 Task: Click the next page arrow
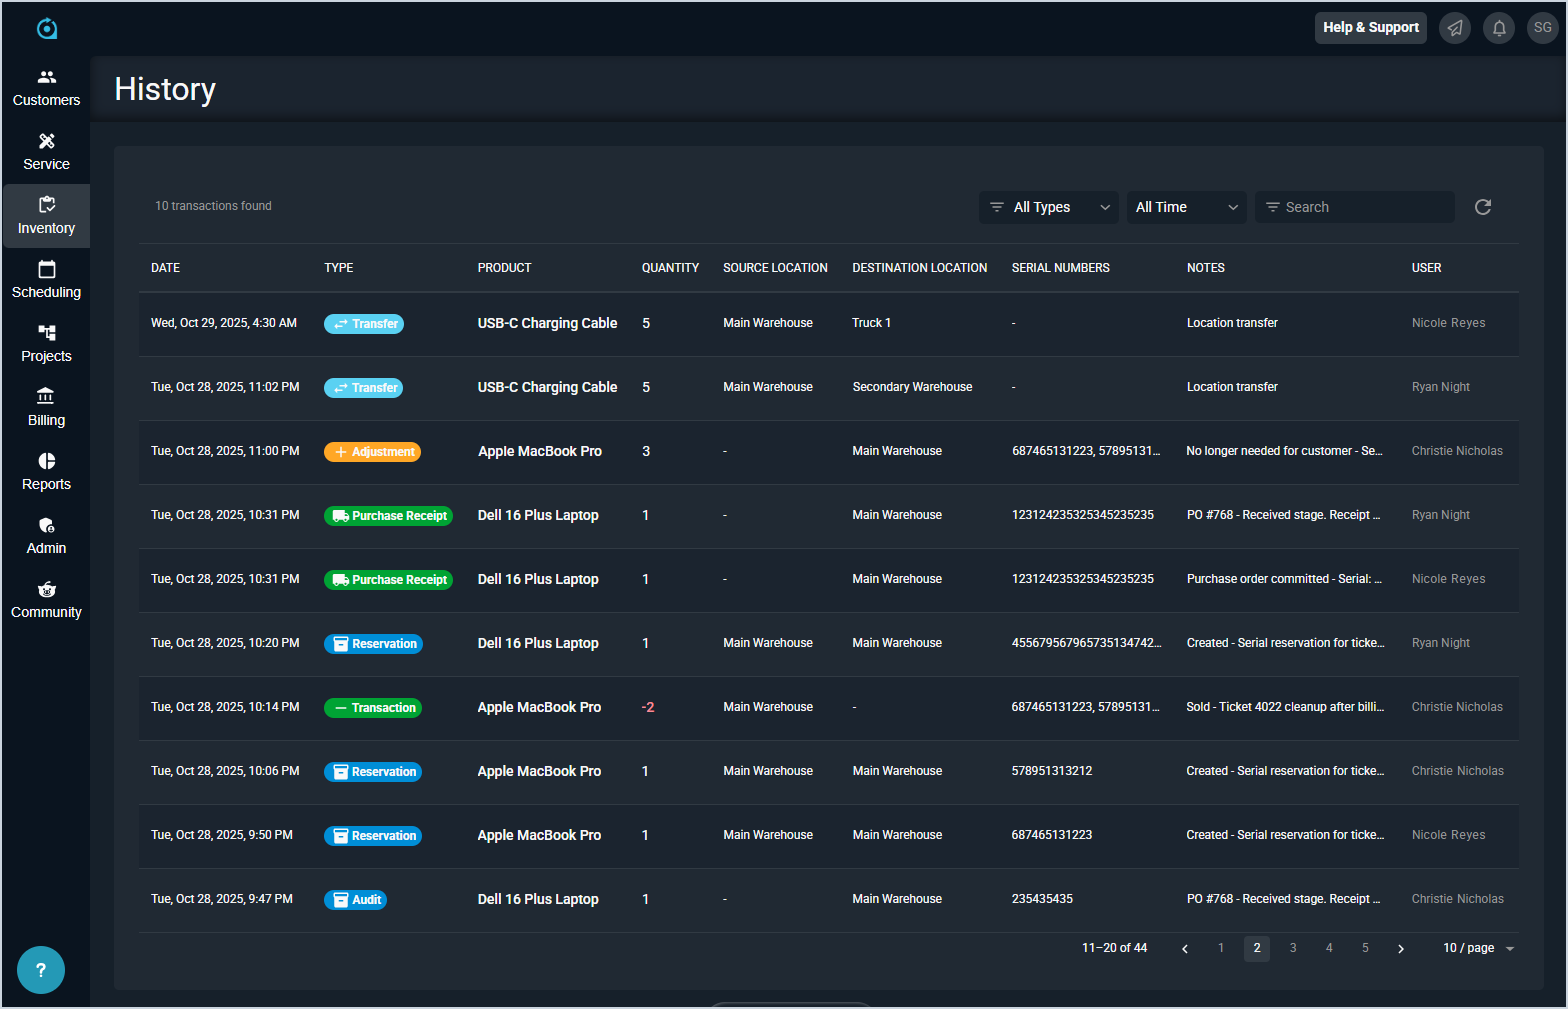[x=1401, y=949]
